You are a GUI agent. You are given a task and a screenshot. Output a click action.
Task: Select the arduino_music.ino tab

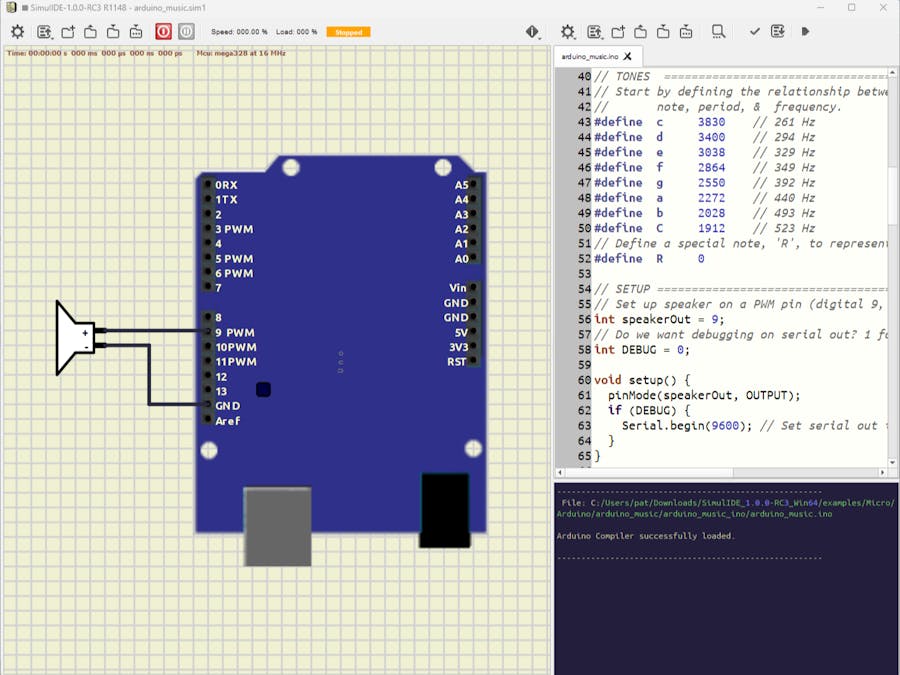588,57
